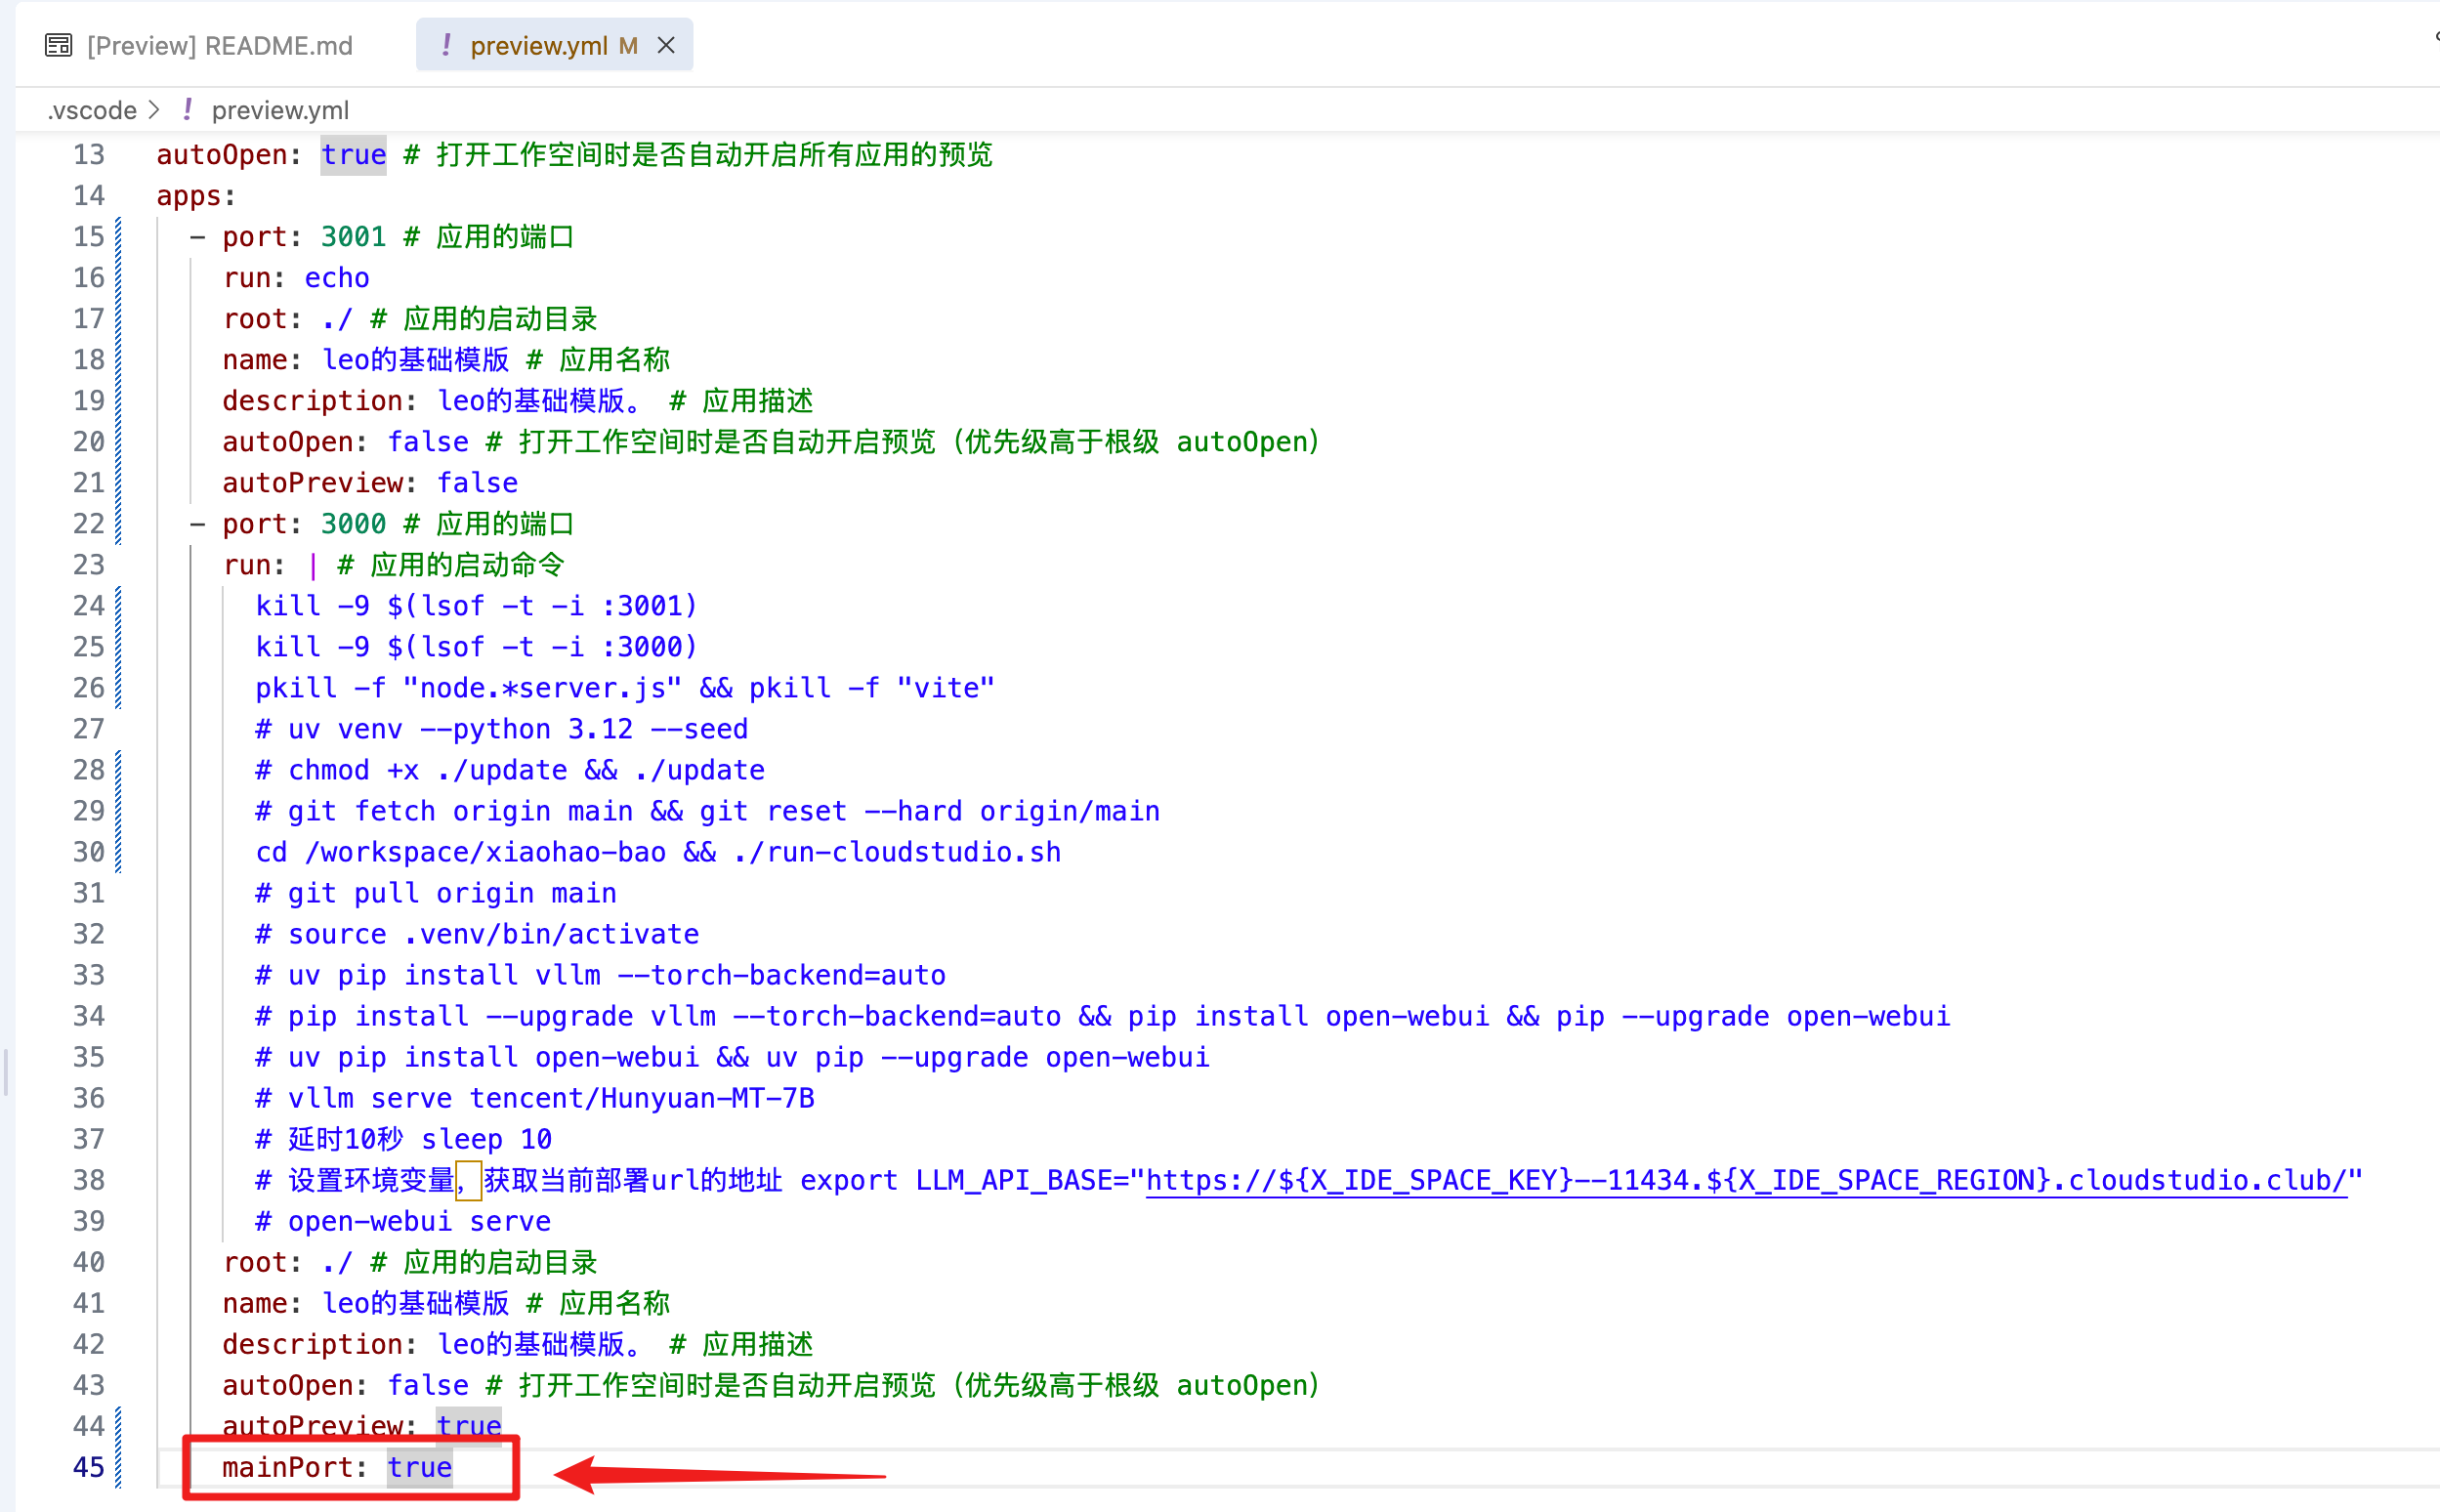Open the [Preview] README.md tab

coord(219,46)
